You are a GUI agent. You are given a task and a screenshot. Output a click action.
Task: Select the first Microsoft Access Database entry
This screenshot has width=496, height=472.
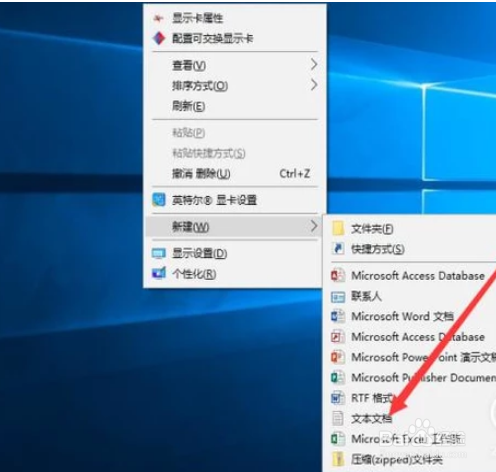pos(410,276)
